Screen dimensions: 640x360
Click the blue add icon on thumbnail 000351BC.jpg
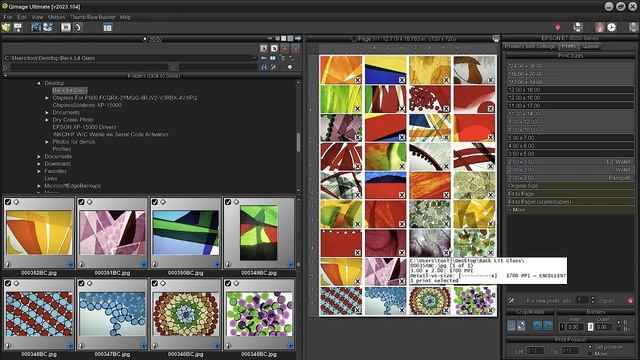[143, 264]
